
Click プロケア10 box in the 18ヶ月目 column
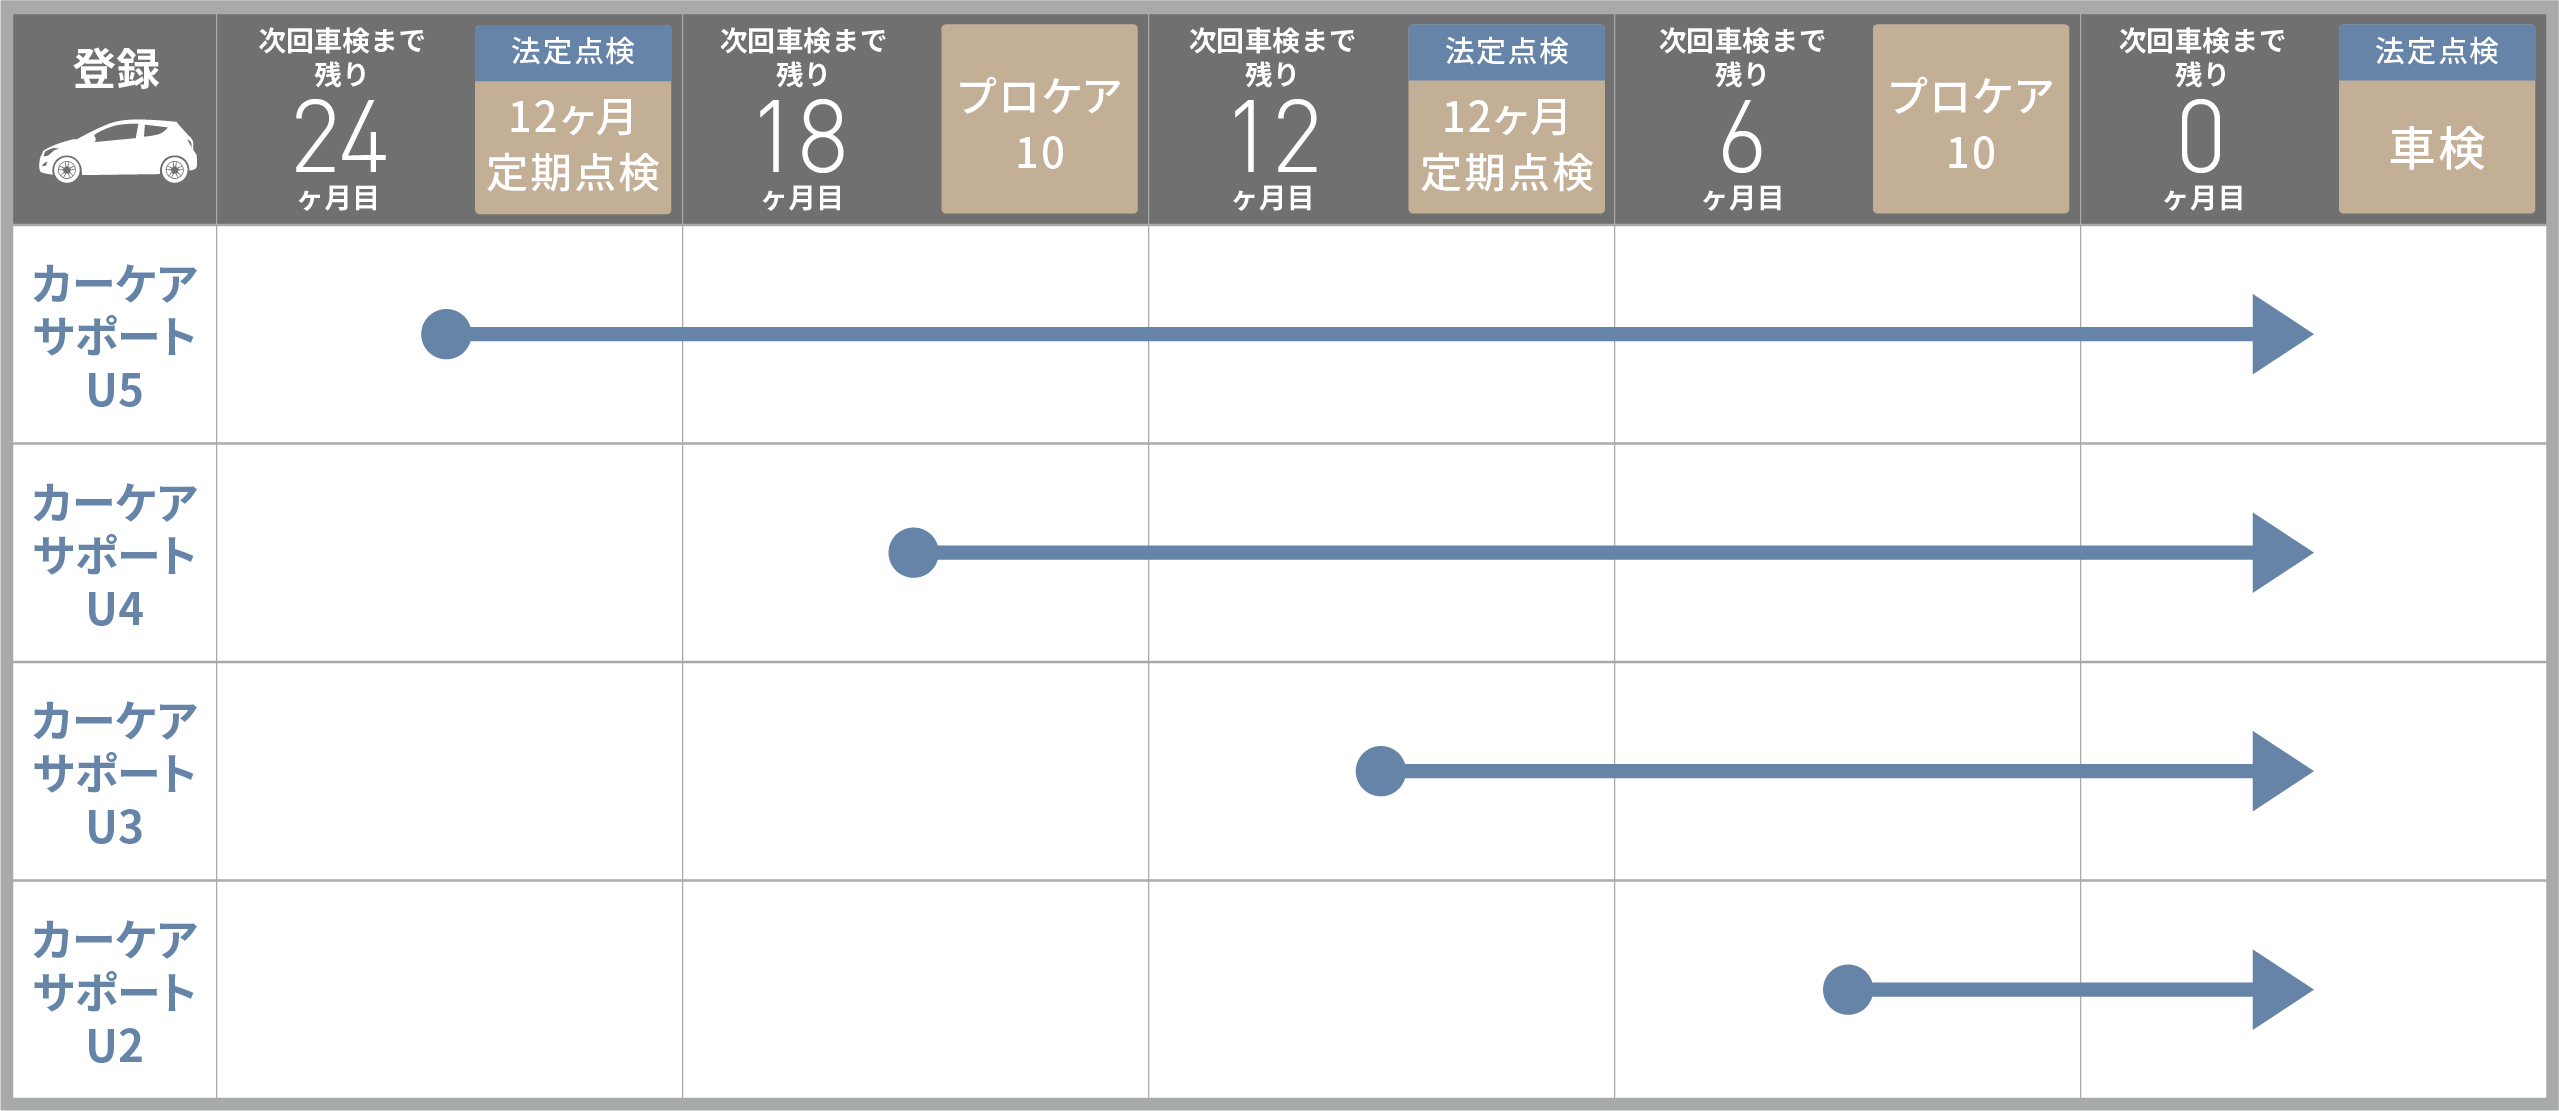[1039, 120]
